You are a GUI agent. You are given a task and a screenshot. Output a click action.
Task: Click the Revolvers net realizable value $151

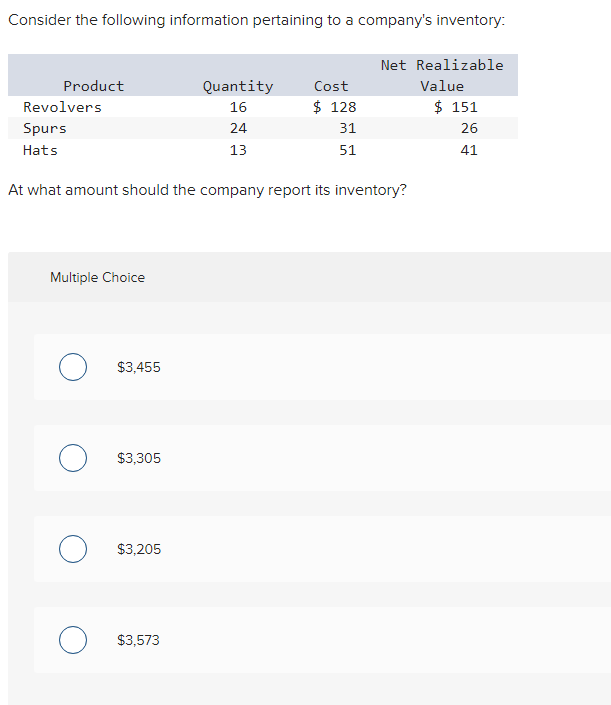455,107
